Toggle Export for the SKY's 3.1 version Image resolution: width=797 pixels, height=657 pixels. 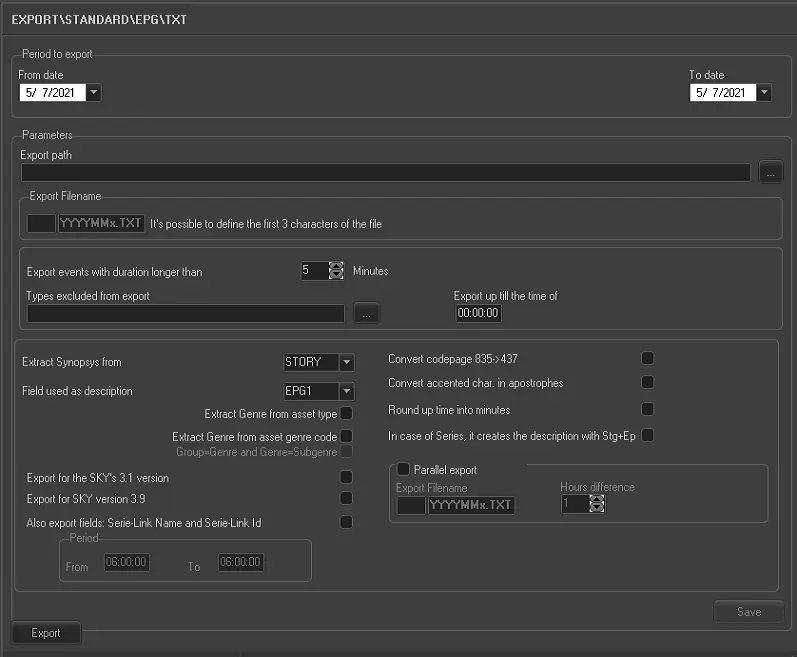(x=346, y=478)
